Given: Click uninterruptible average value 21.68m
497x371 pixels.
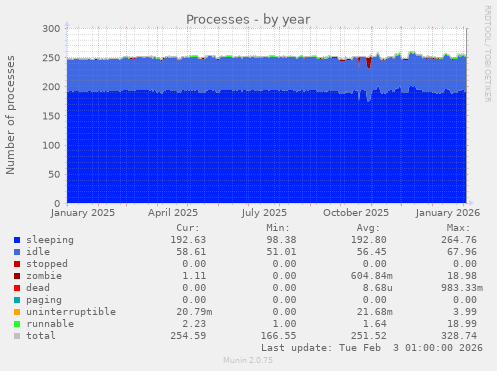Looking at the screenshot, I should pyautogui.click(x=375, y=312).
